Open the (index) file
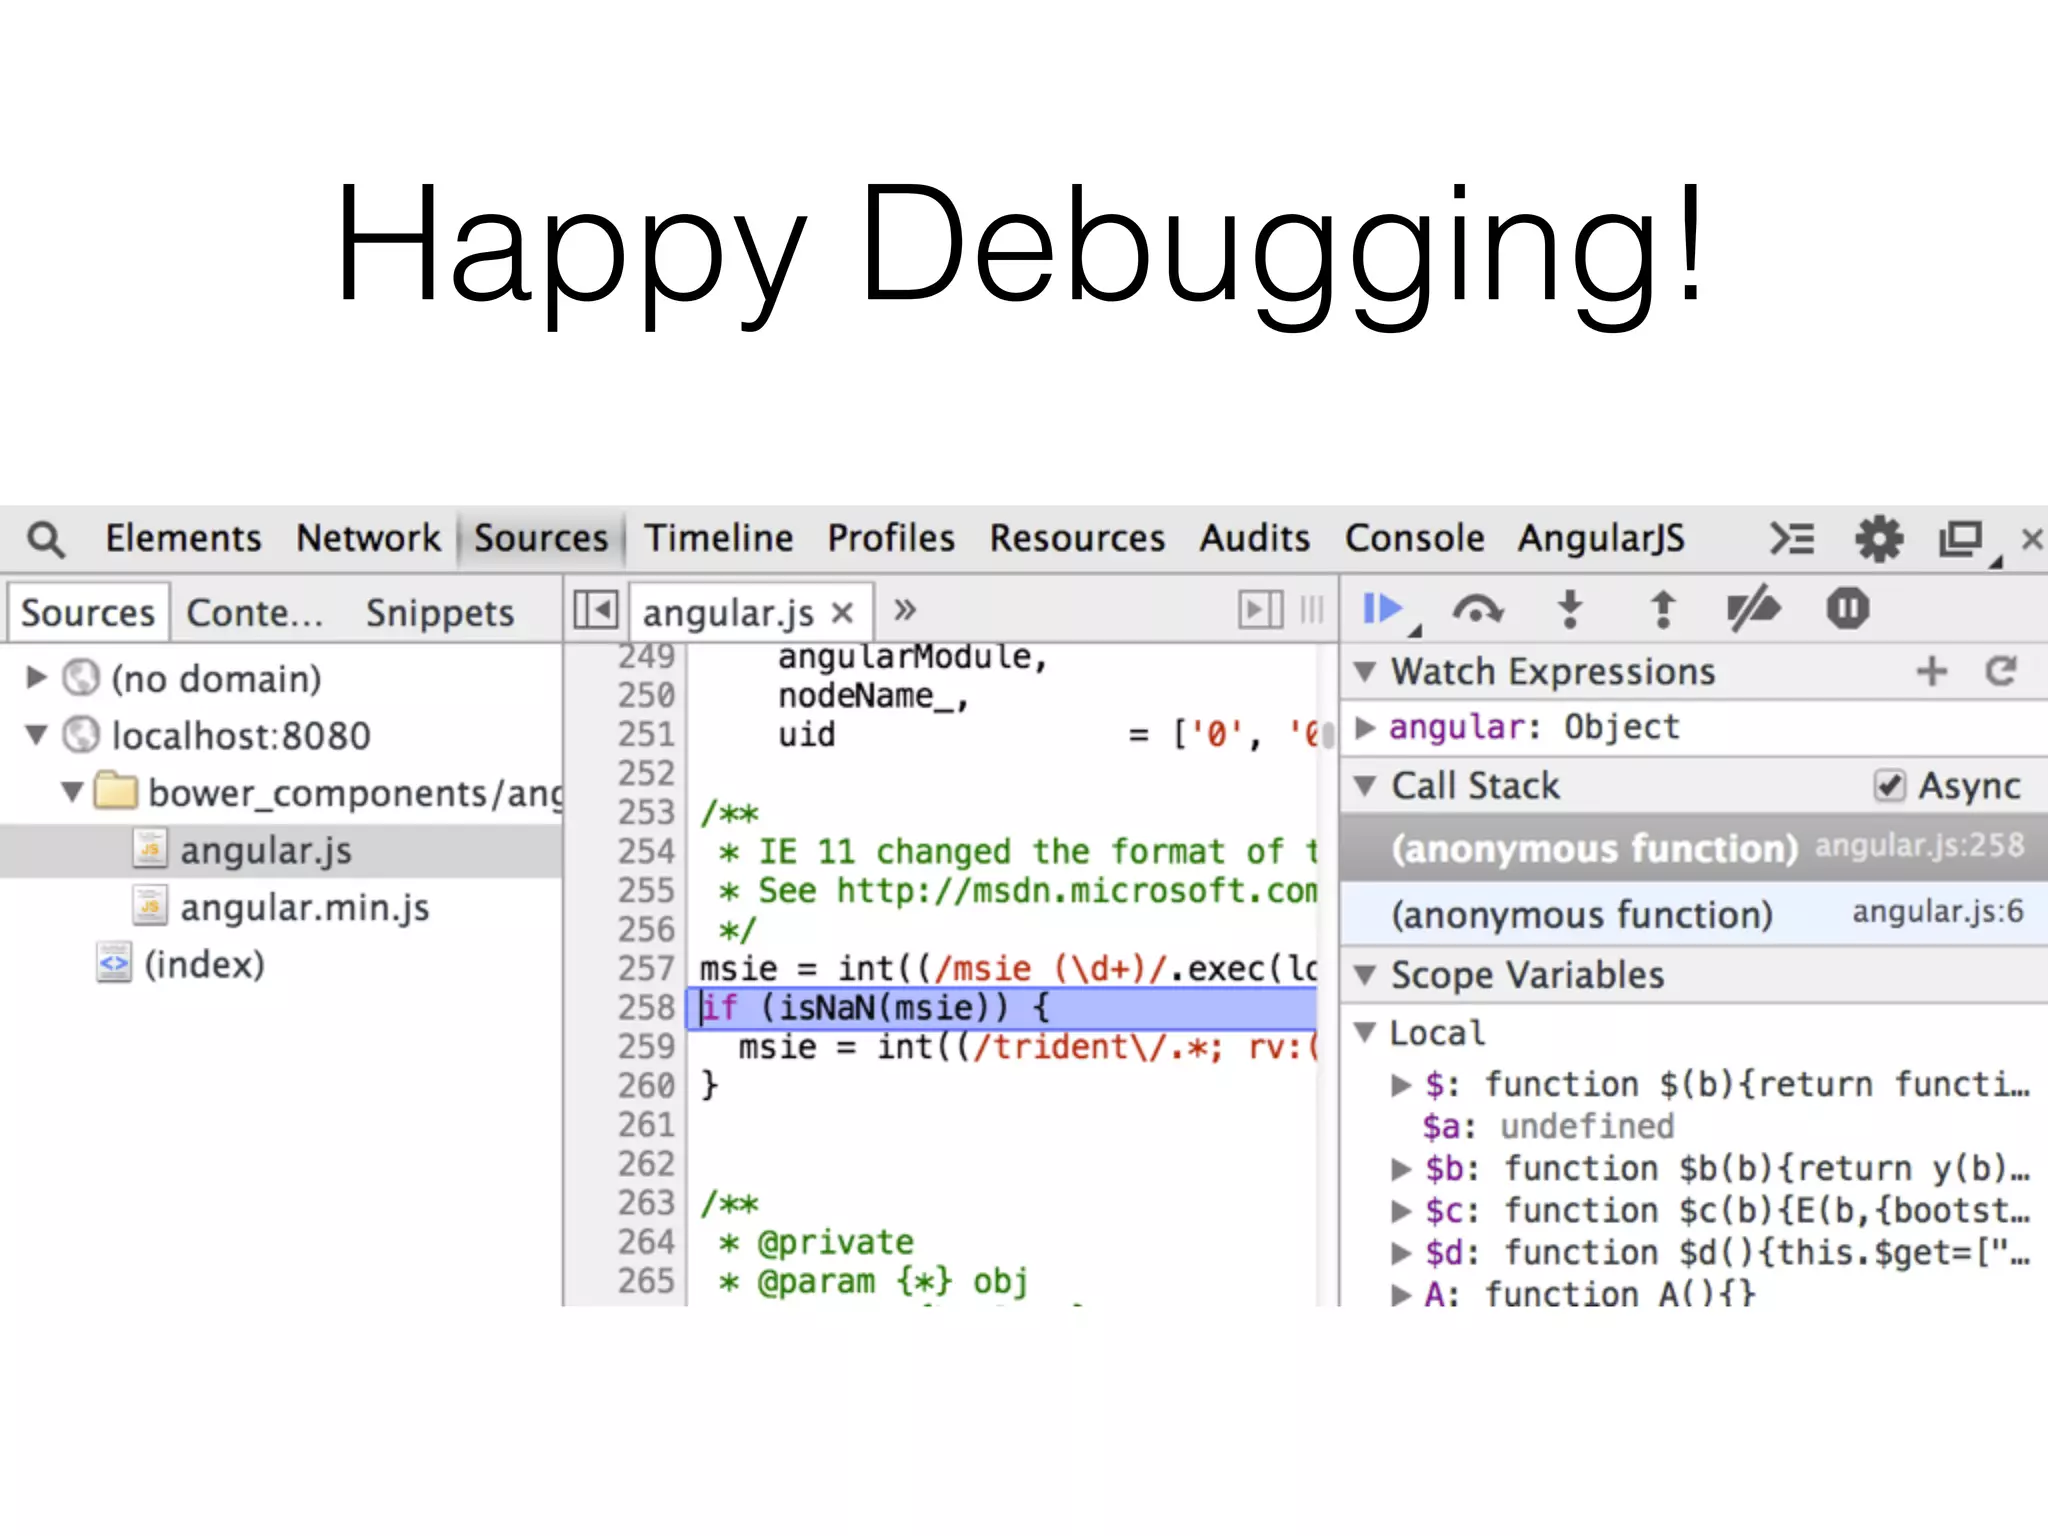 coord(204,964)
